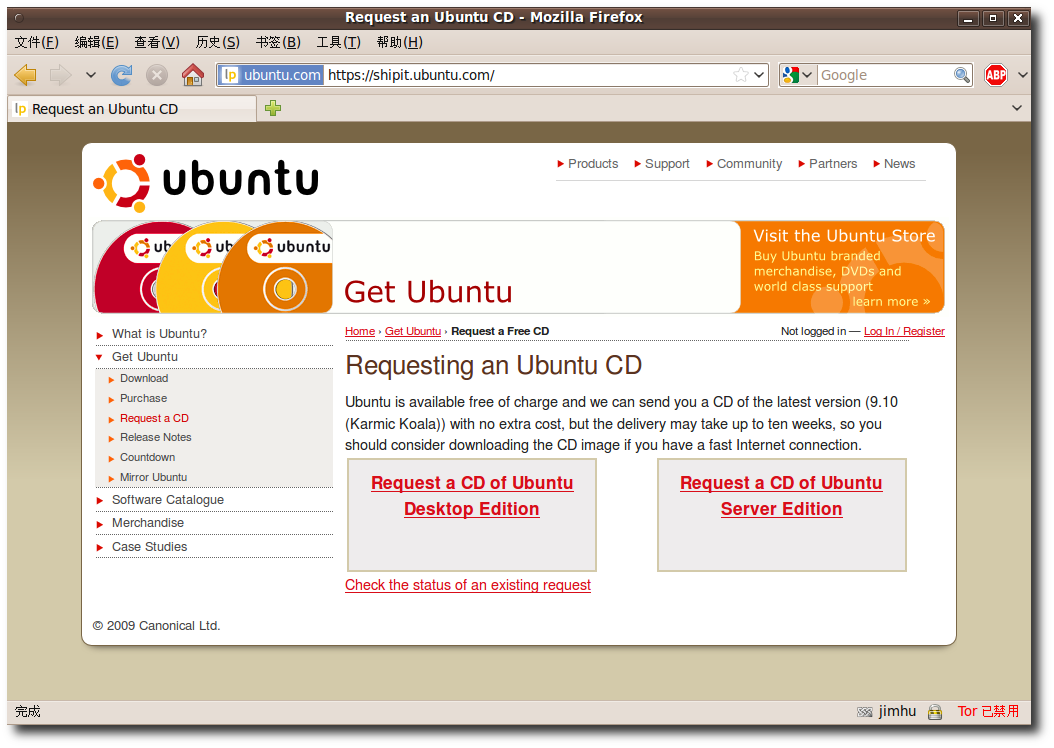Open the 查看(V) menu
Image resolution: width=1054 pixels, height=748 pixels.
coord(157,42)
